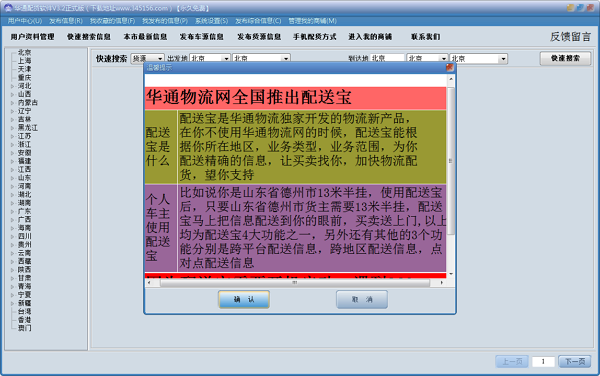The image size is (600, 376).
Task: Select 北京 in the region tree
Action: pyautogui.click(x=24, y=52)
